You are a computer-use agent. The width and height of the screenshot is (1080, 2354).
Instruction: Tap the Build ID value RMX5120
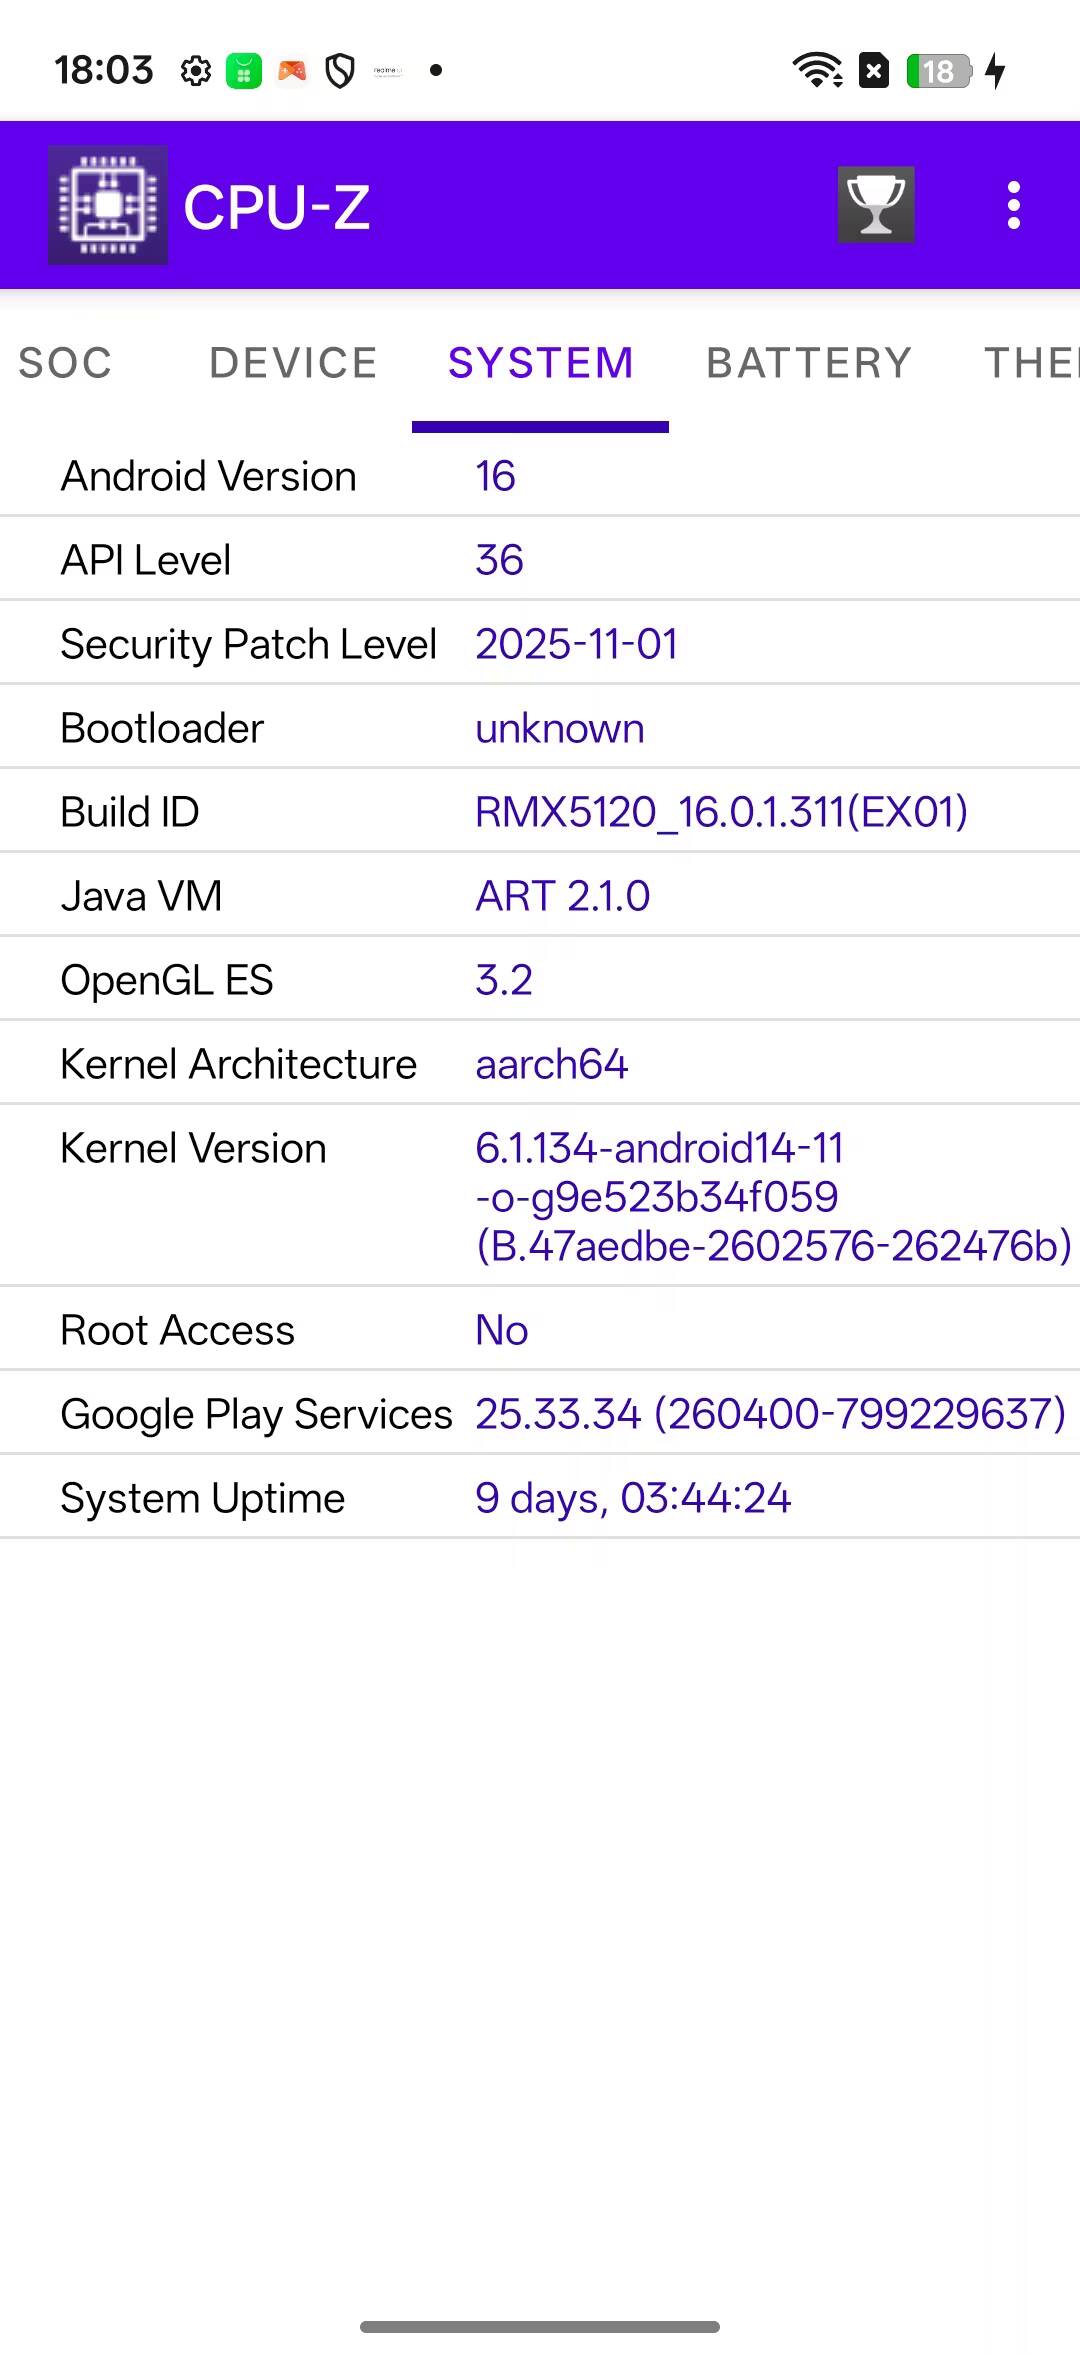click(721, 812)
